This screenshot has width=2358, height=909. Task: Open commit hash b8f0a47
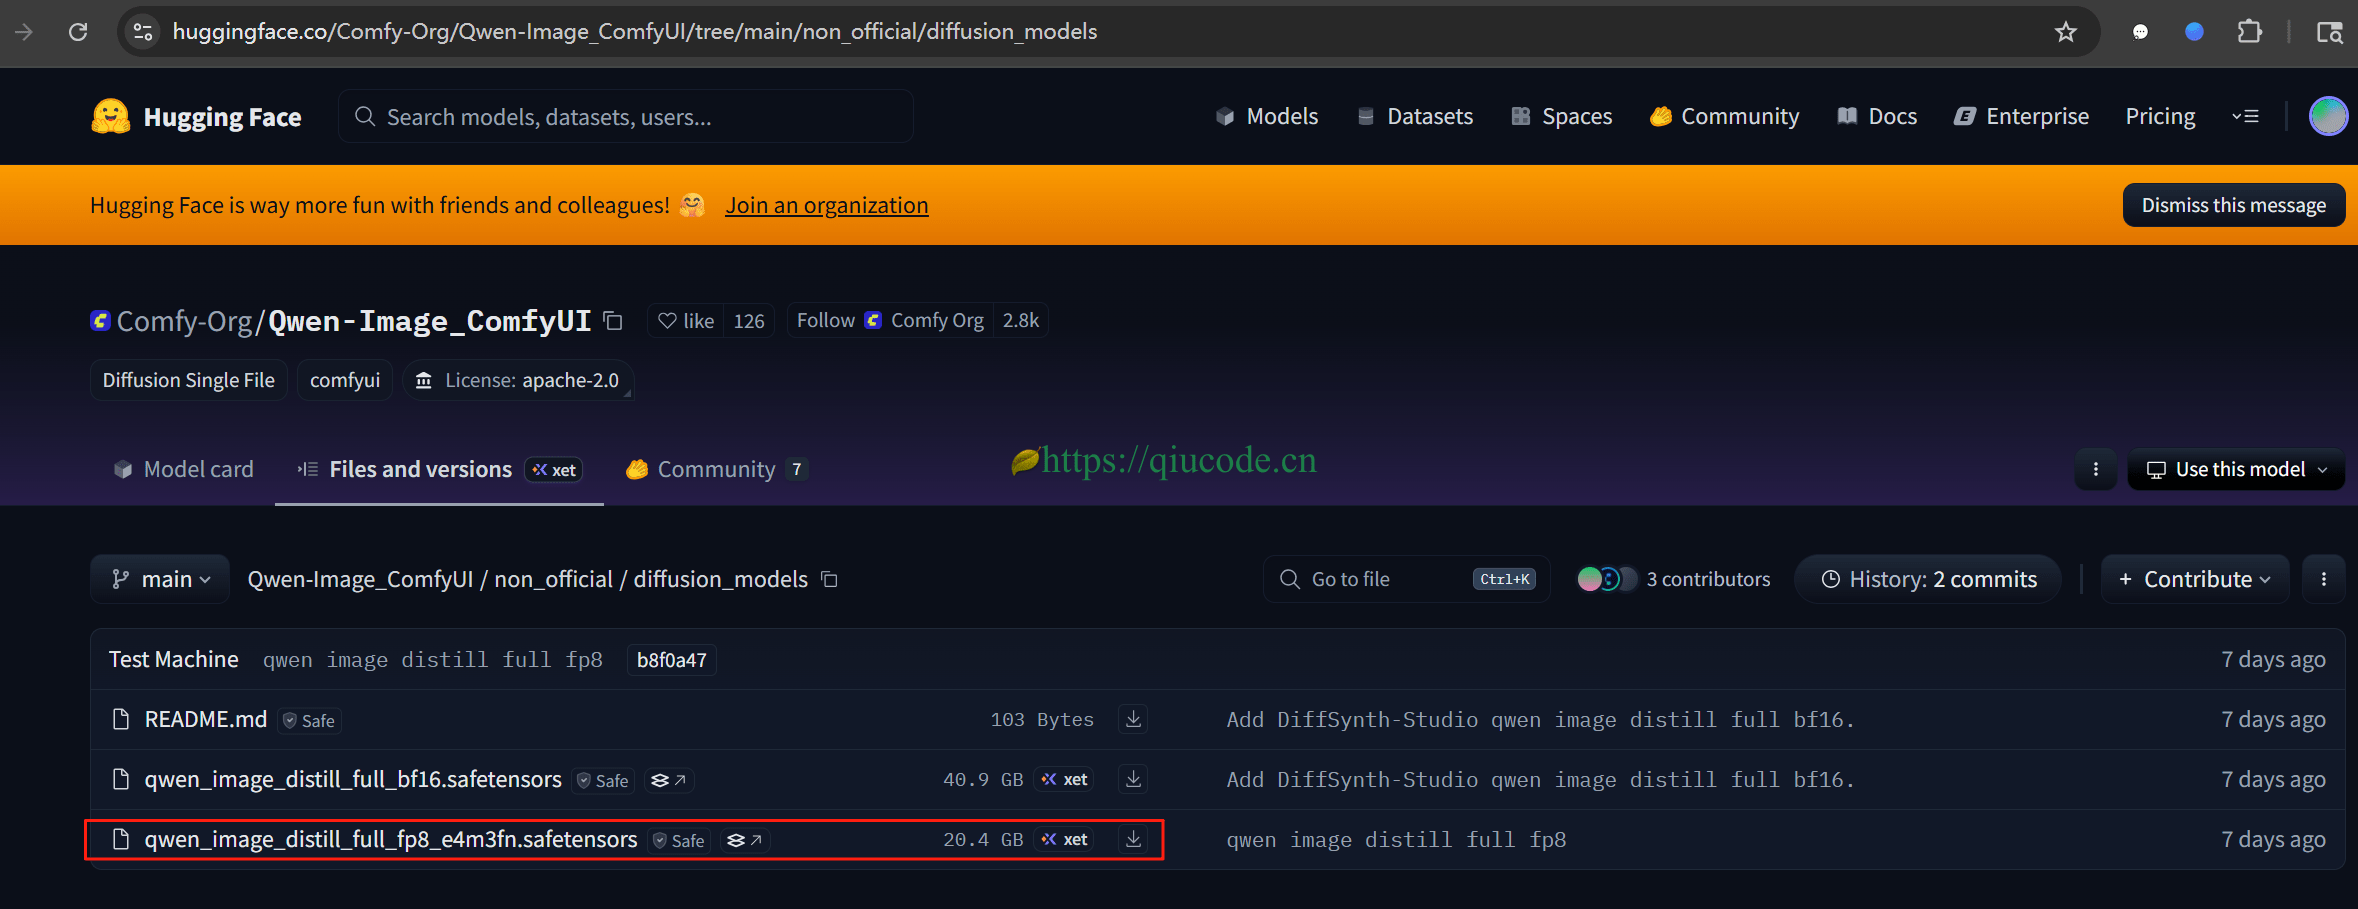pos(672,660)
